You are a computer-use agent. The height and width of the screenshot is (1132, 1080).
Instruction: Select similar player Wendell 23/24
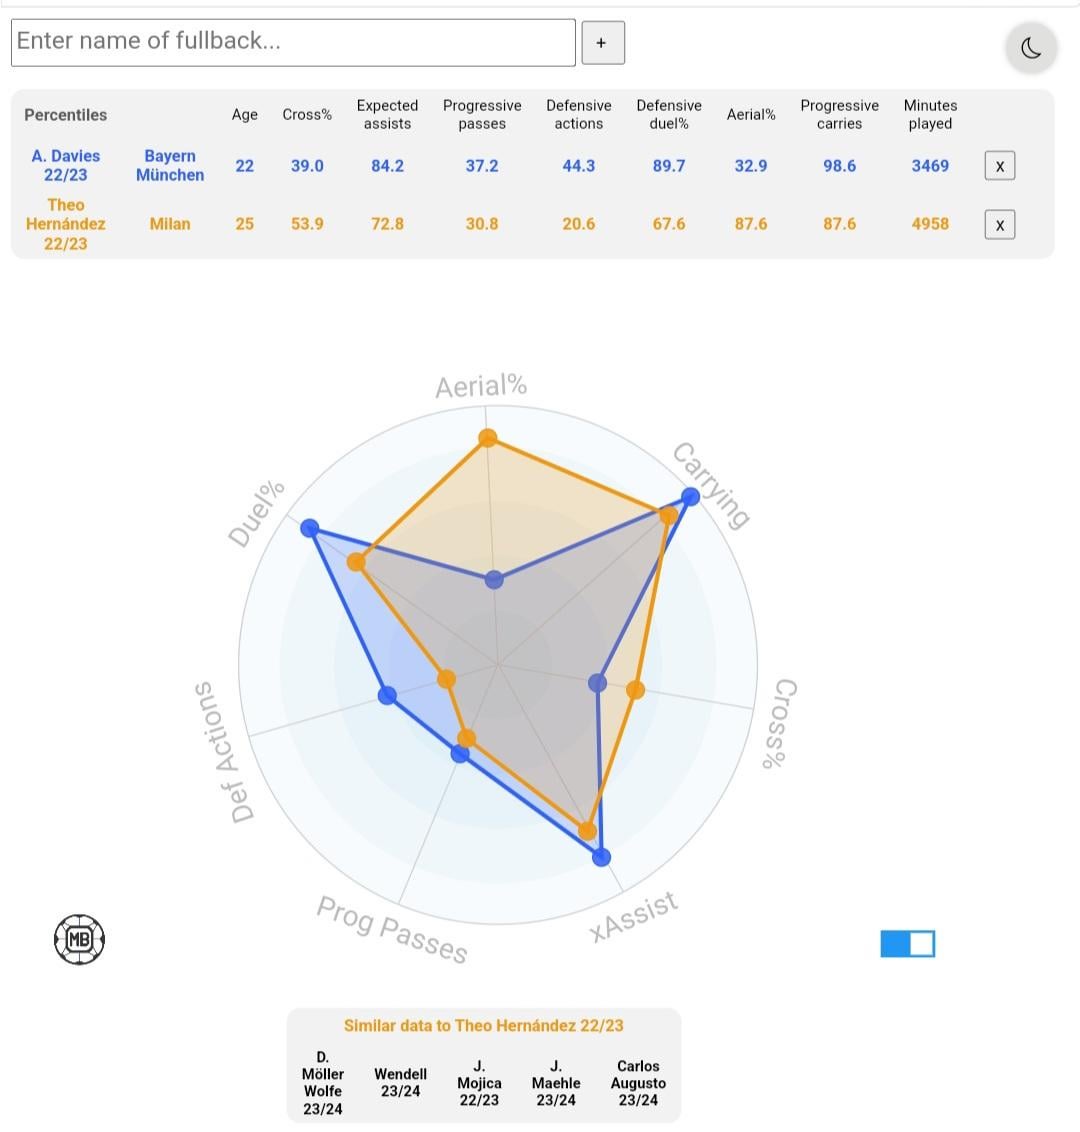click(x=400, y=1083)
